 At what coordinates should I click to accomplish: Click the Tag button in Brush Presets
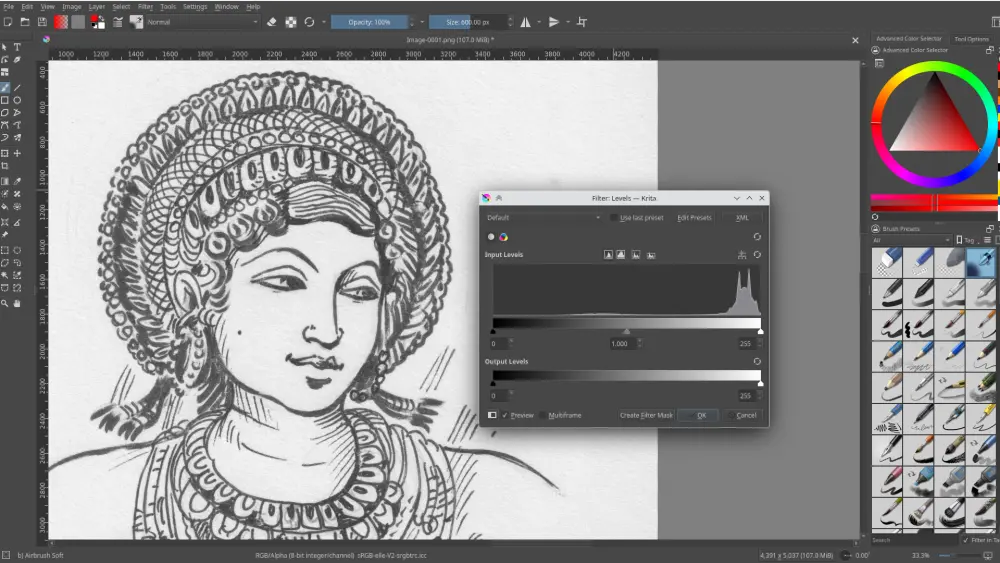click(x=966, y=240)
